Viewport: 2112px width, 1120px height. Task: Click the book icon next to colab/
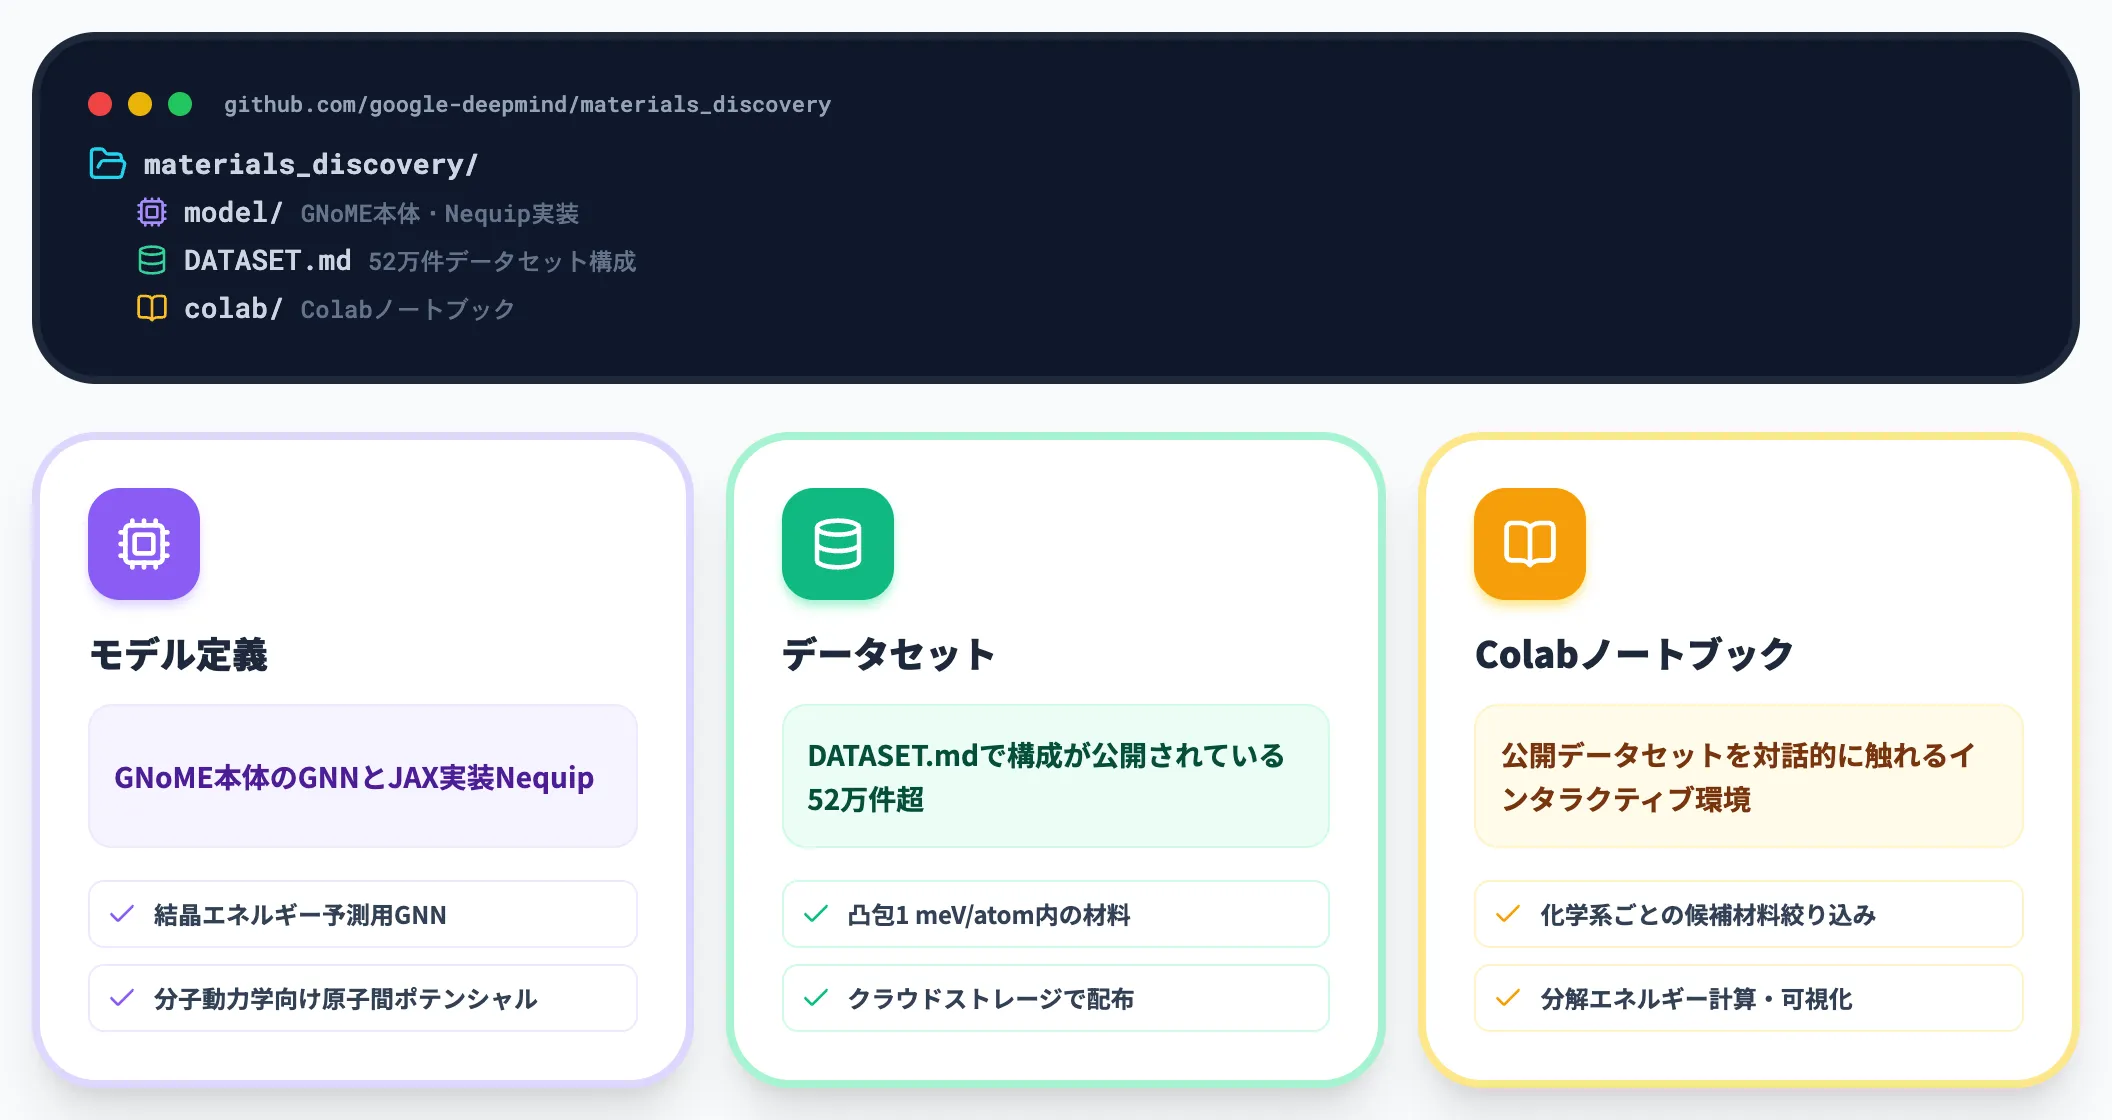coord(152,308)
